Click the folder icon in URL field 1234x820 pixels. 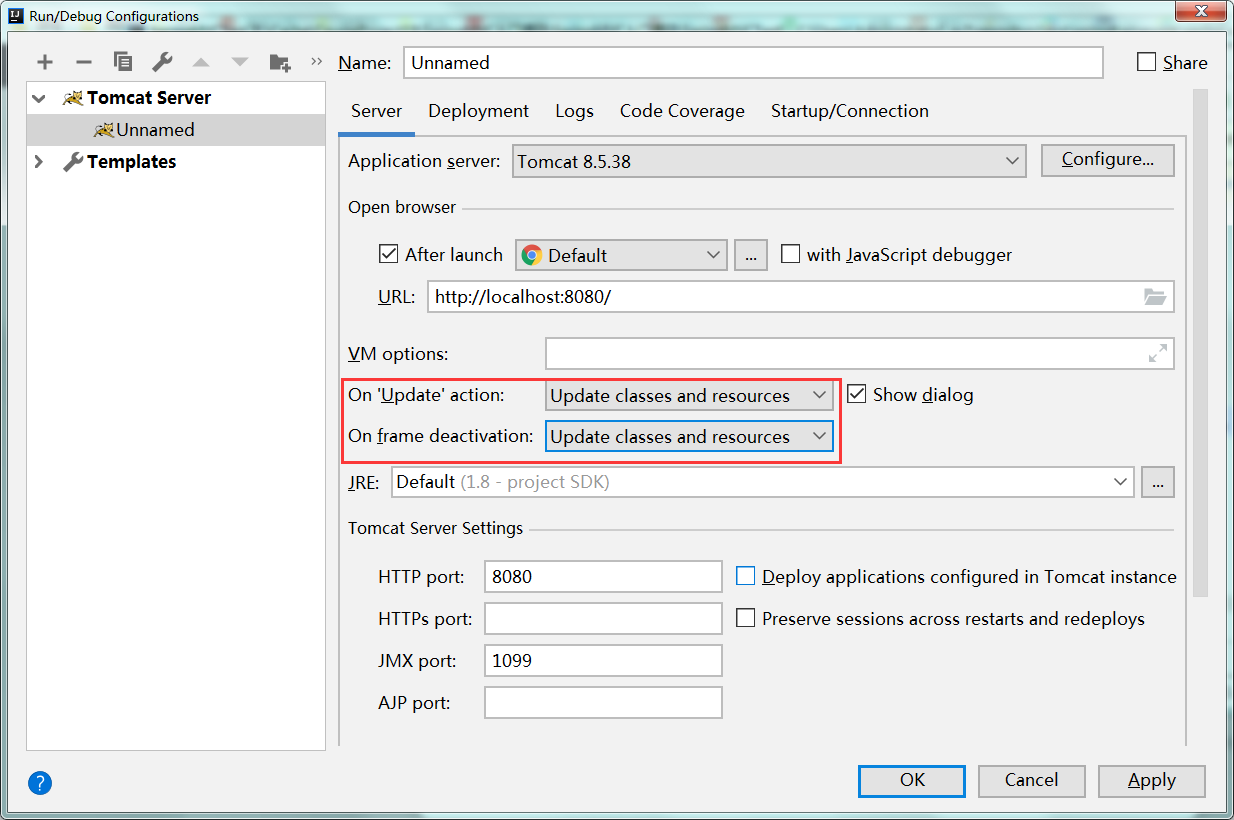click(1155, 297)
